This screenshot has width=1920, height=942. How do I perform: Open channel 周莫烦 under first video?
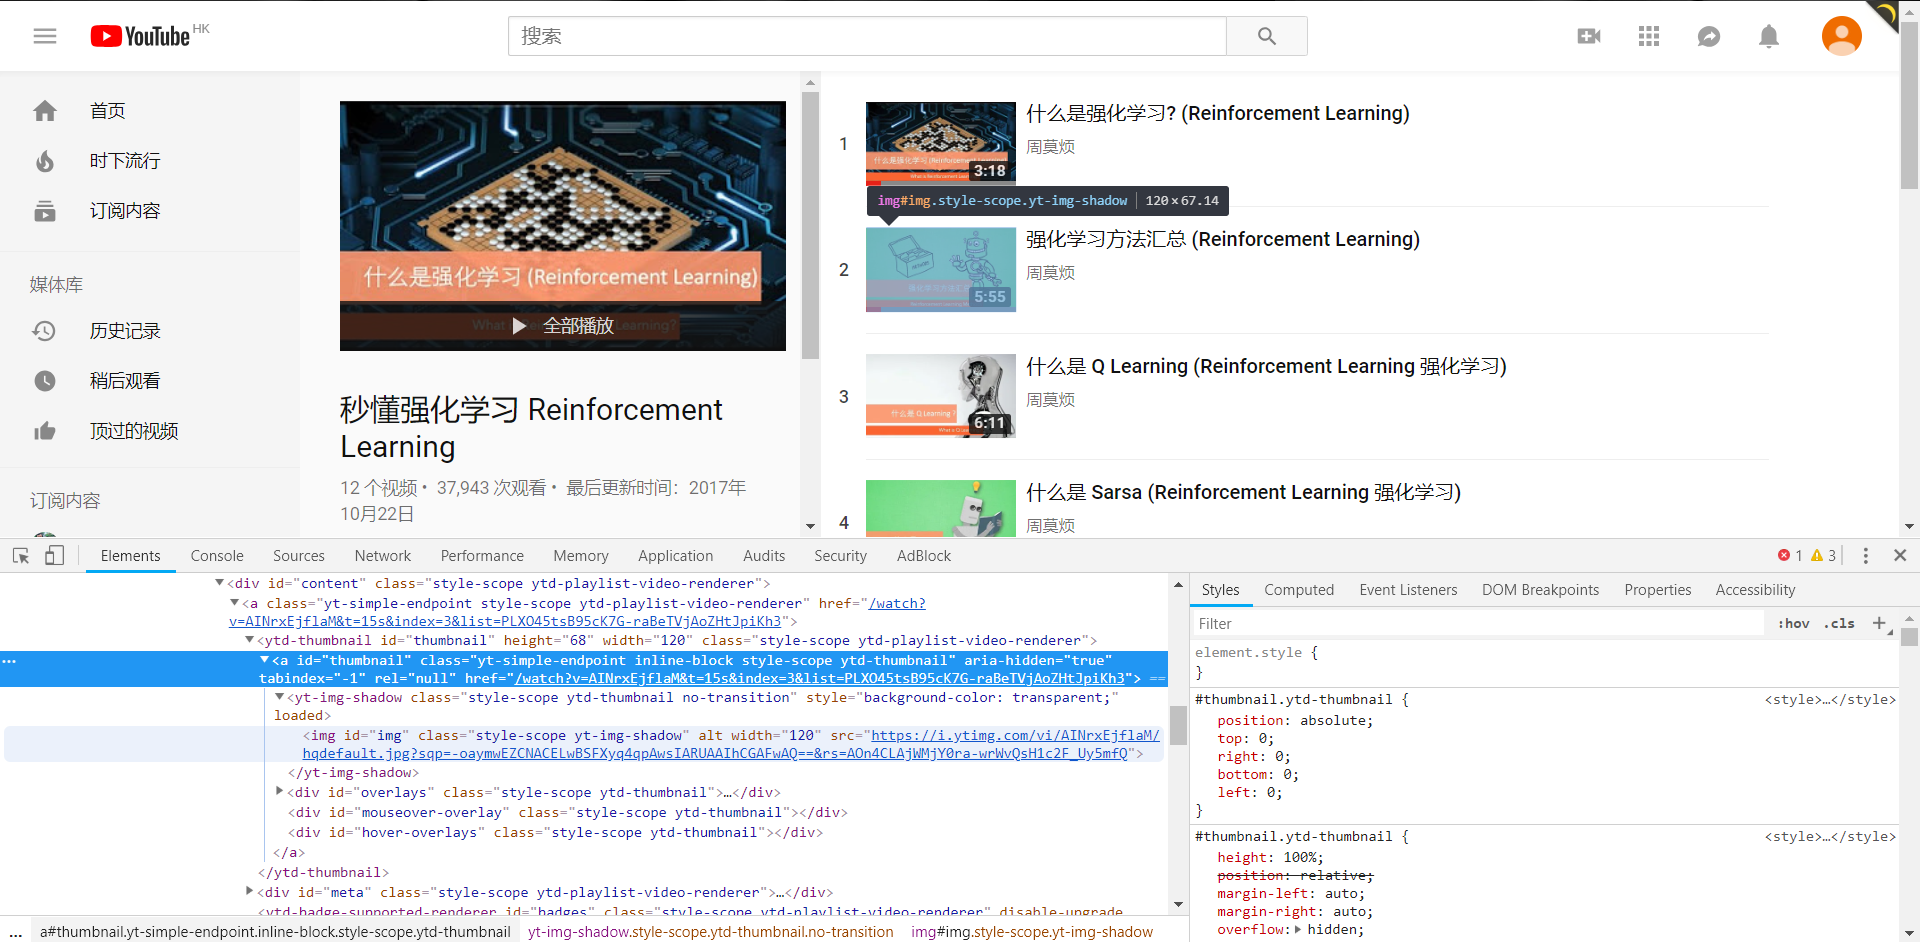point(1050,147)
